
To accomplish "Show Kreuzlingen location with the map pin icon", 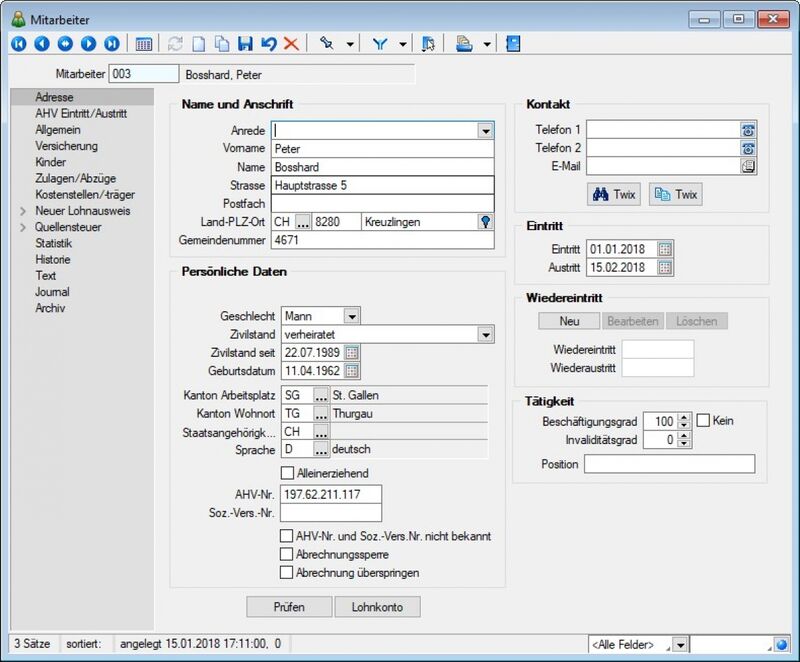I will [x=485, y=222].
